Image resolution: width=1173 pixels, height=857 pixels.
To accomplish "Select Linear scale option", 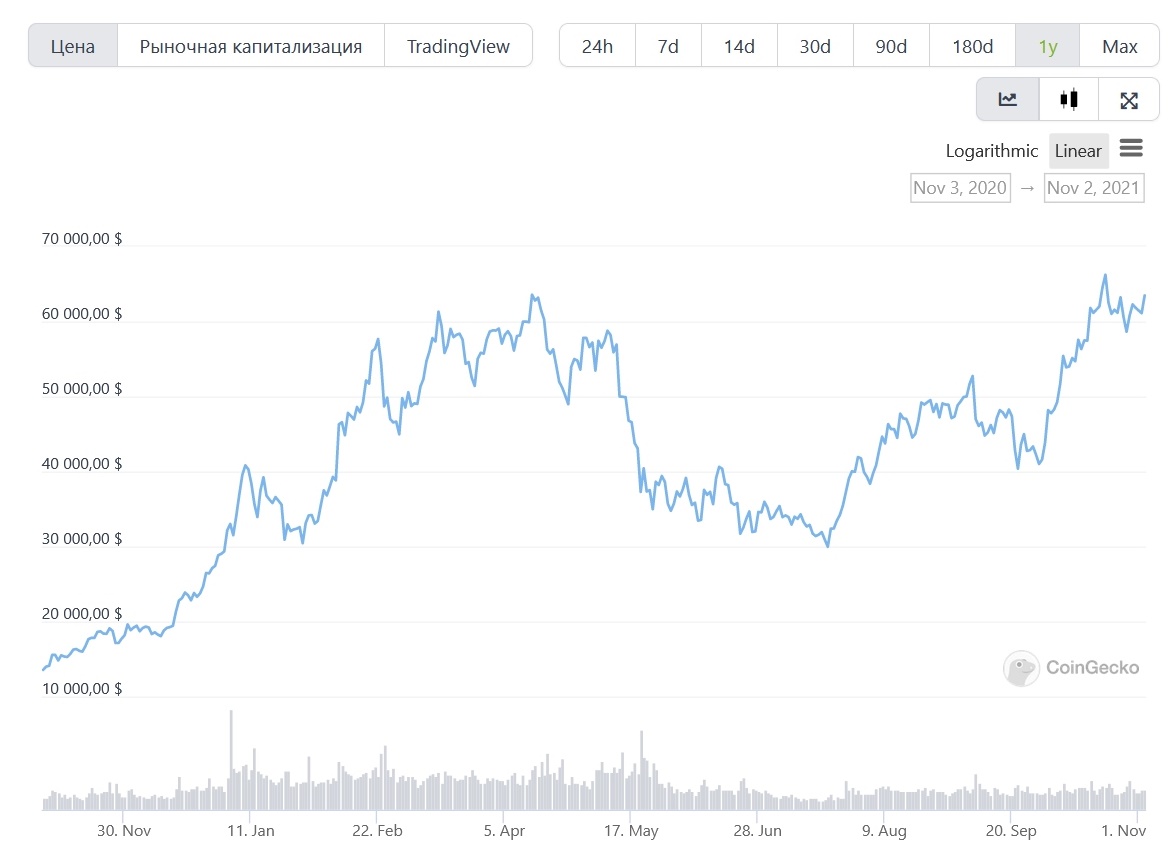I will point(1078,151).
